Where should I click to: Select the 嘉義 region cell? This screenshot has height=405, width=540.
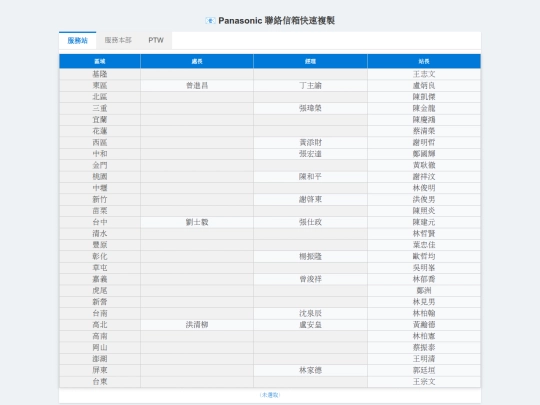click(x=100, y=279)
